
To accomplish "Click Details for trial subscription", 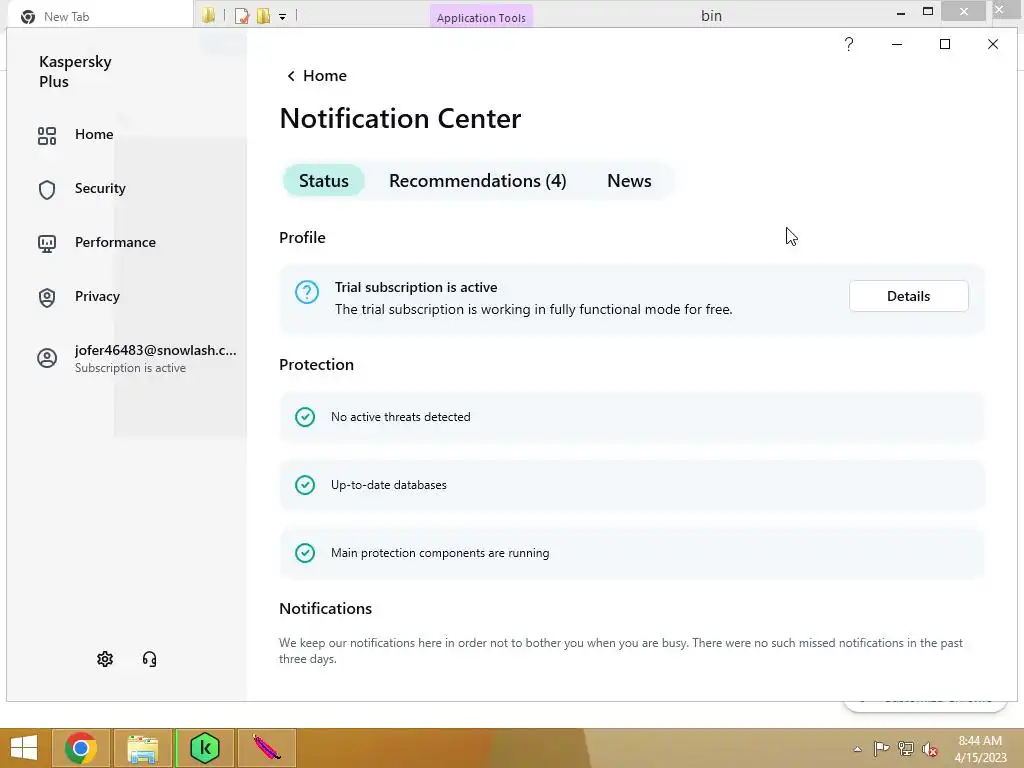I will click(908, 296).
